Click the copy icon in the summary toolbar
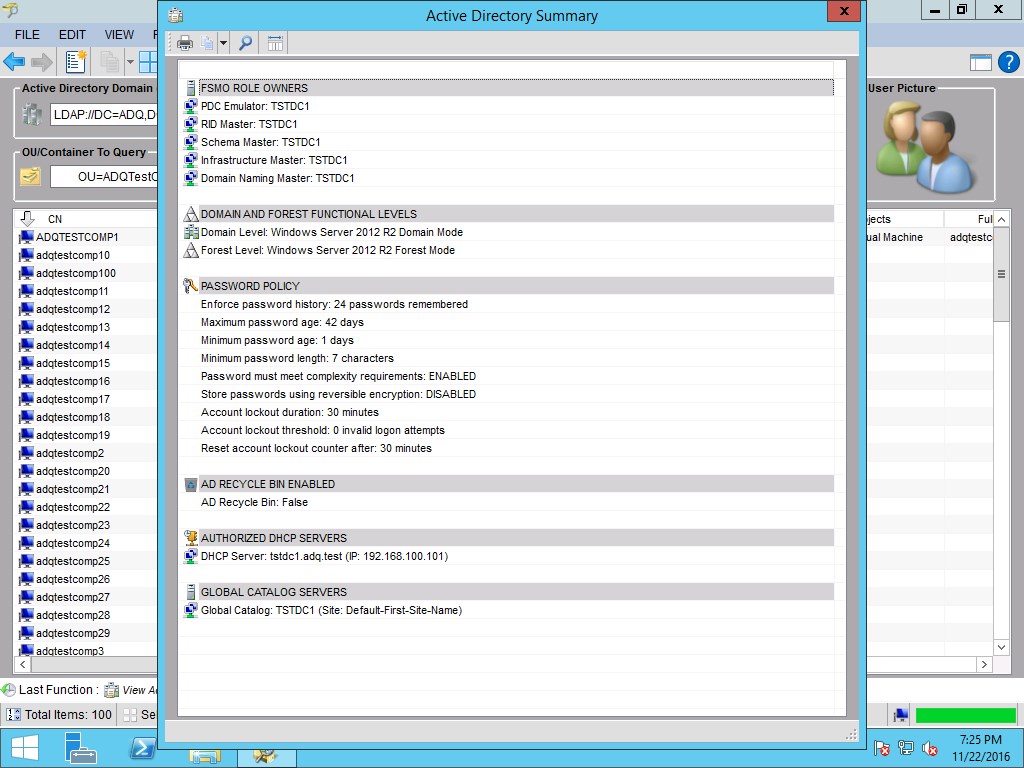Image resolution: width=1024 pixels, height=768 pixels. pyautogui.click(x=207, y=44)
